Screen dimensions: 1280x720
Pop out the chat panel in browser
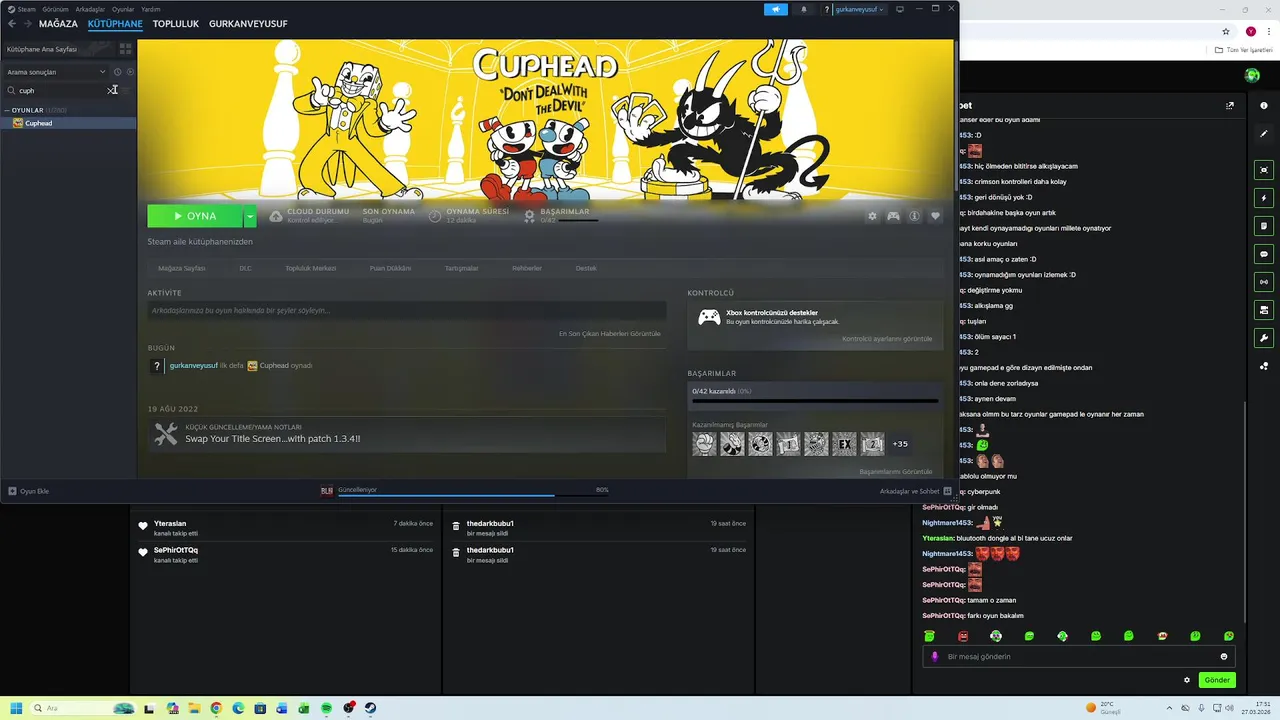[x=1230, y=105]
